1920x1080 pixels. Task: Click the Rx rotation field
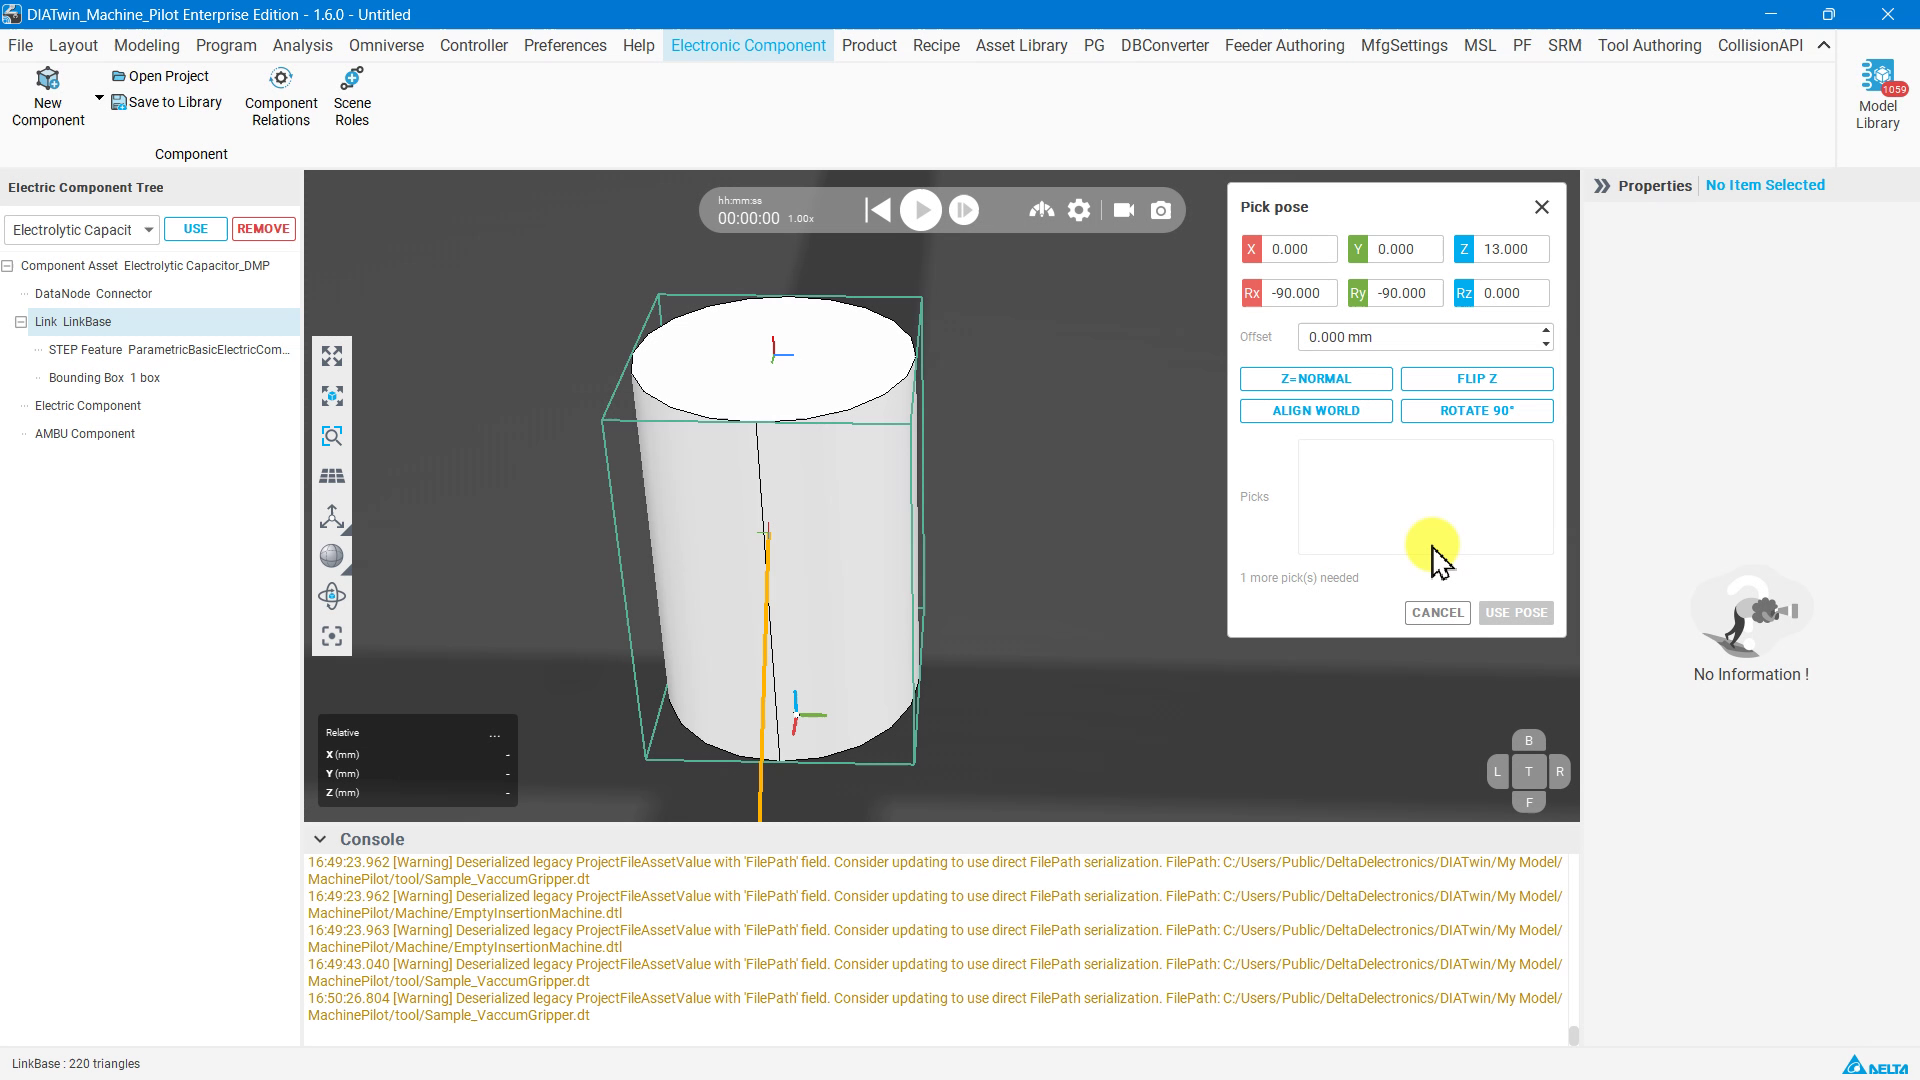[x=1299, y=293]
